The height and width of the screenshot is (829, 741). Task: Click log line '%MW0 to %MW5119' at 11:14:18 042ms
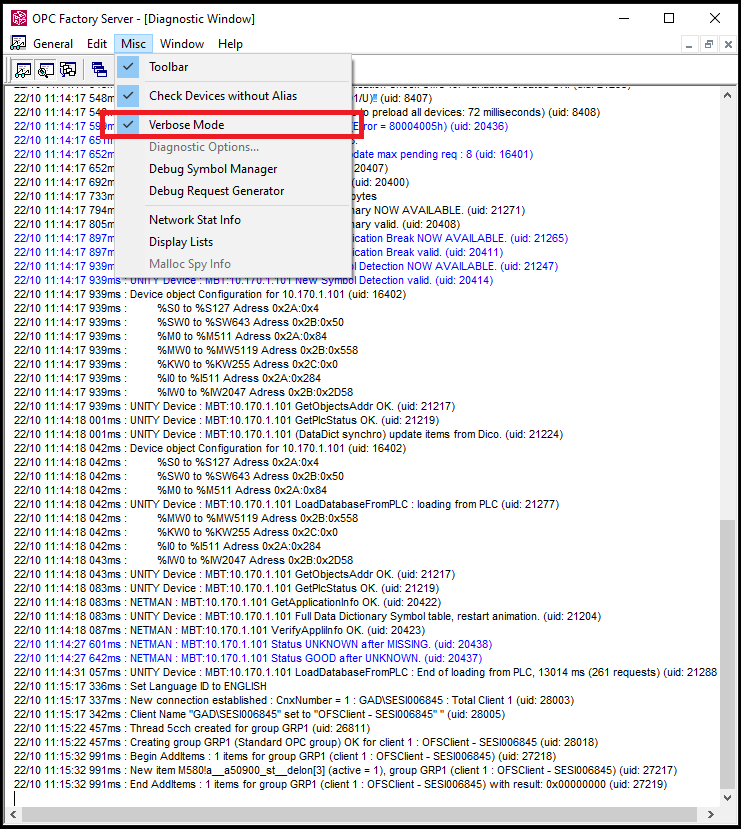[186, 518]
